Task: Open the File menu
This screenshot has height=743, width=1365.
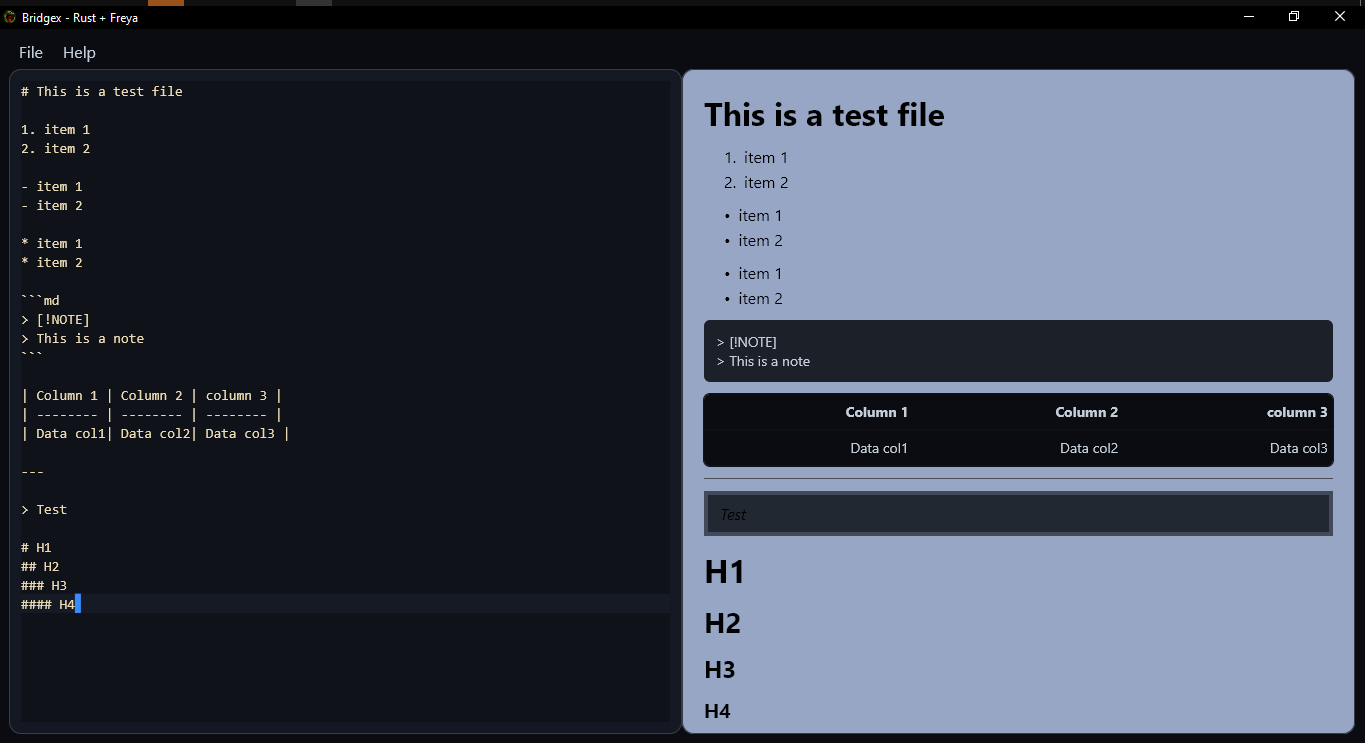Action: pos(31,53)
